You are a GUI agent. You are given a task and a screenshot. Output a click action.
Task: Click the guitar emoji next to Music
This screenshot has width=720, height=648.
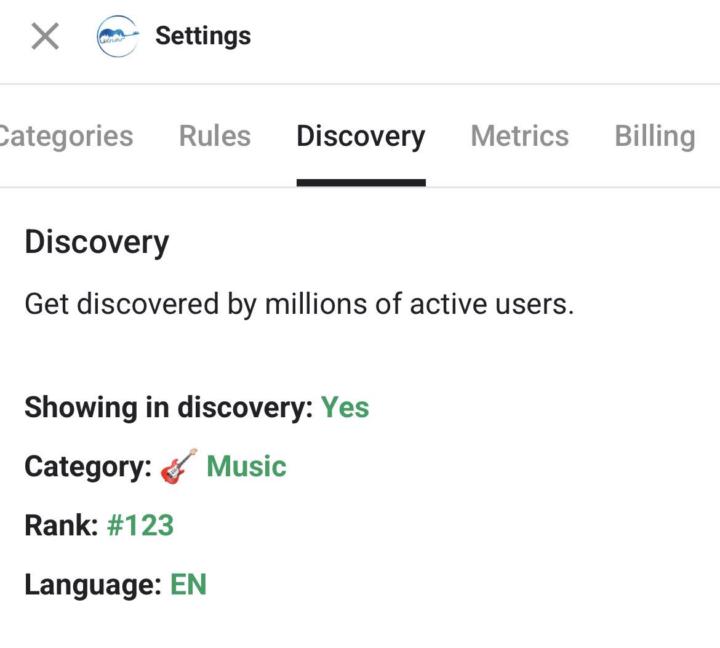179,467
